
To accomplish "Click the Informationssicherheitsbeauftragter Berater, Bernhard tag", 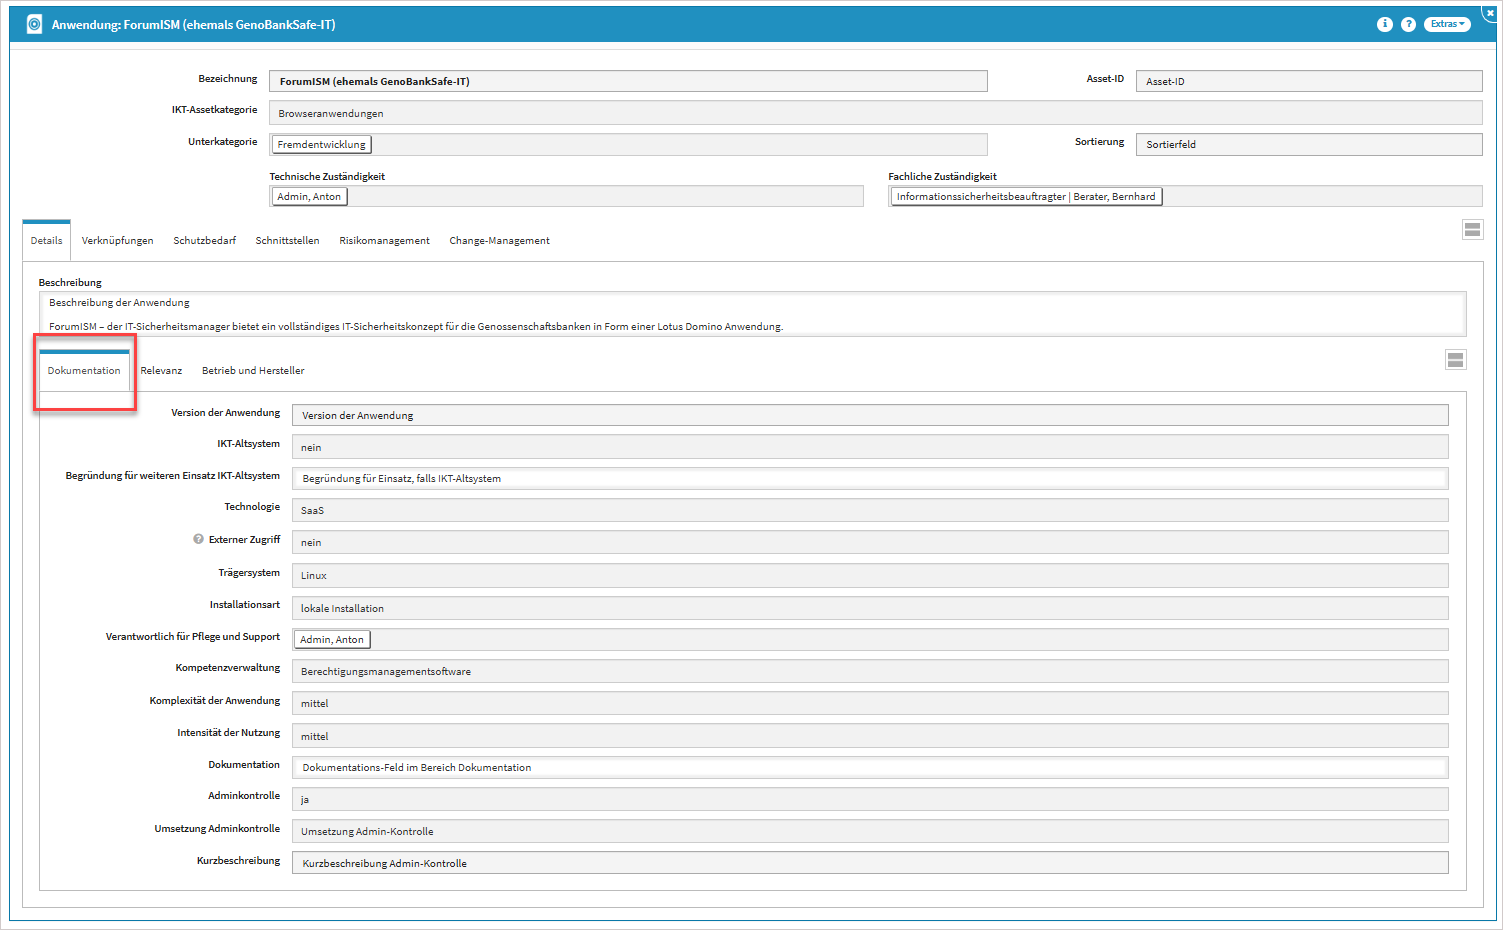I will (1026, 197).
